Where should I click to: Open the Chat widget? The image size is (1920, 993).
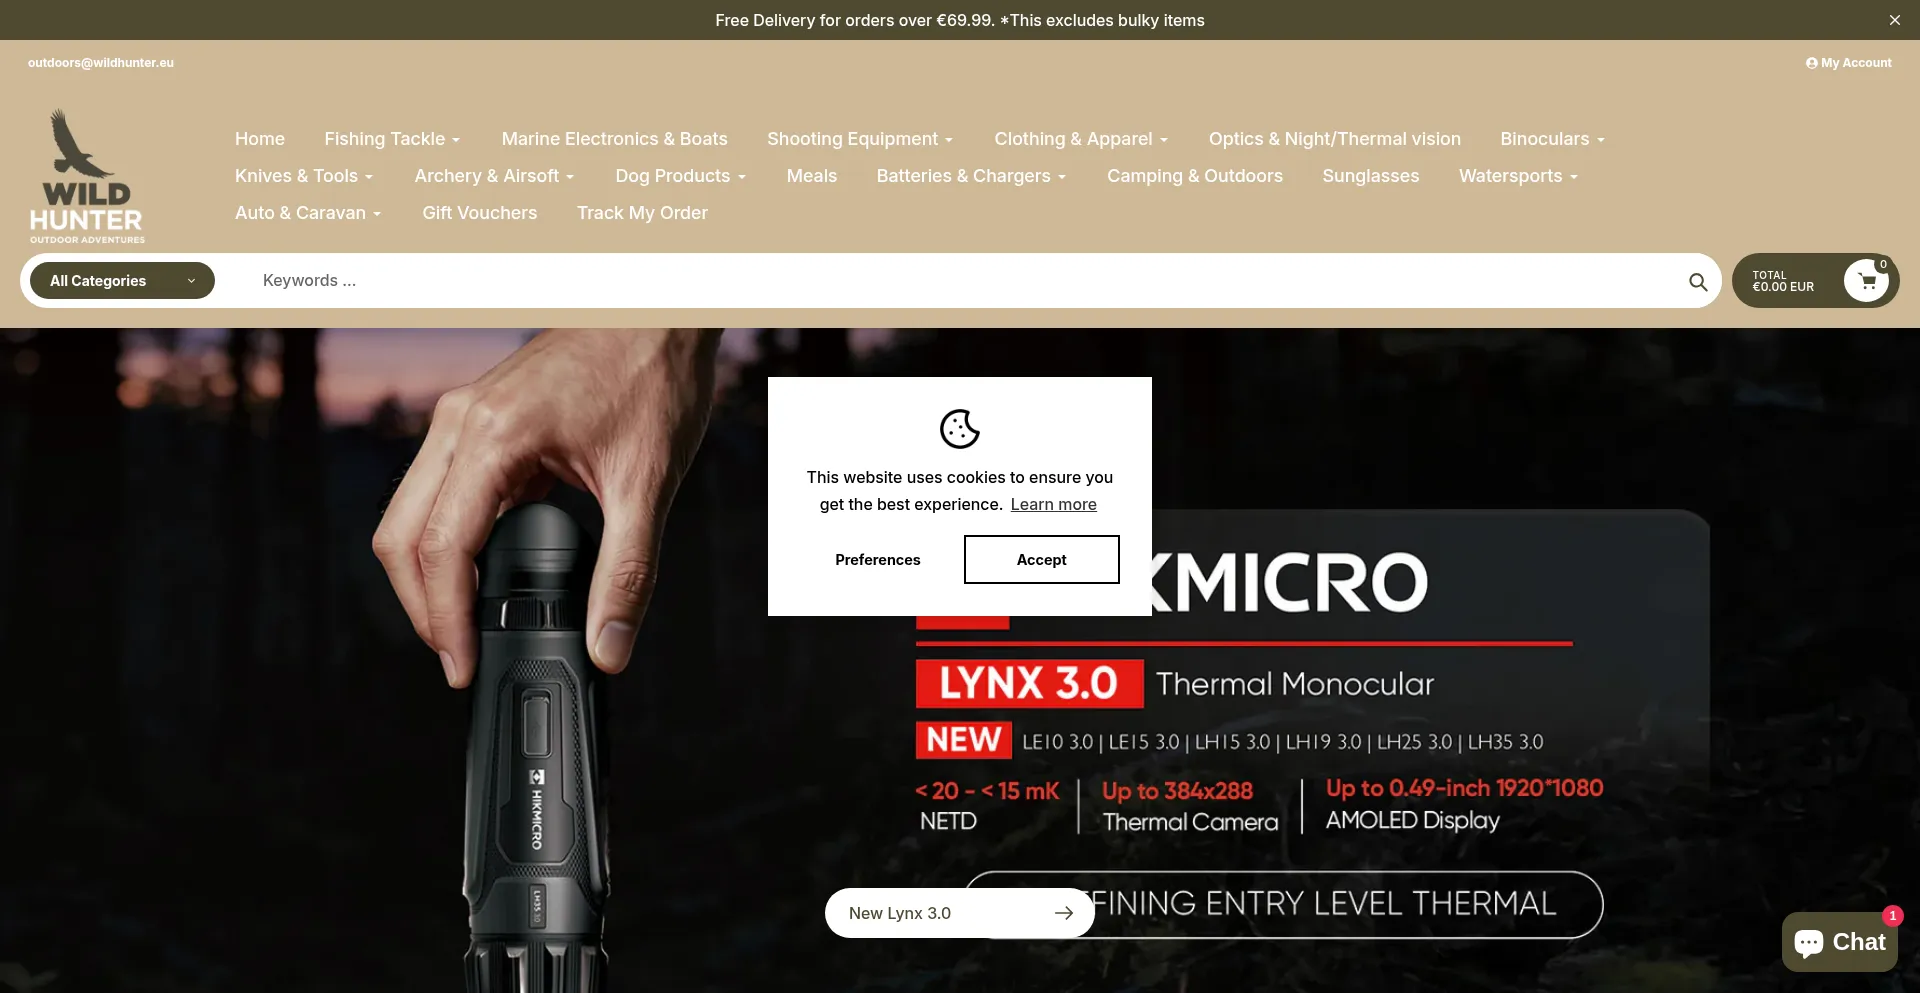pyautogui.click(x=1840, y=942)
